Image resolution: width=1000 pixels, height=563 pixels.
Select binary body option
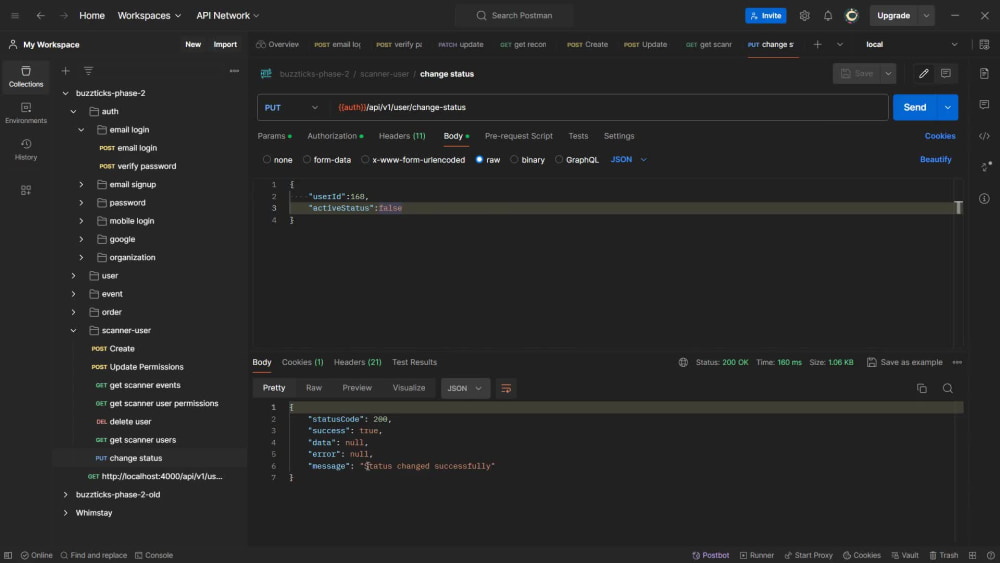click(514, 159)
